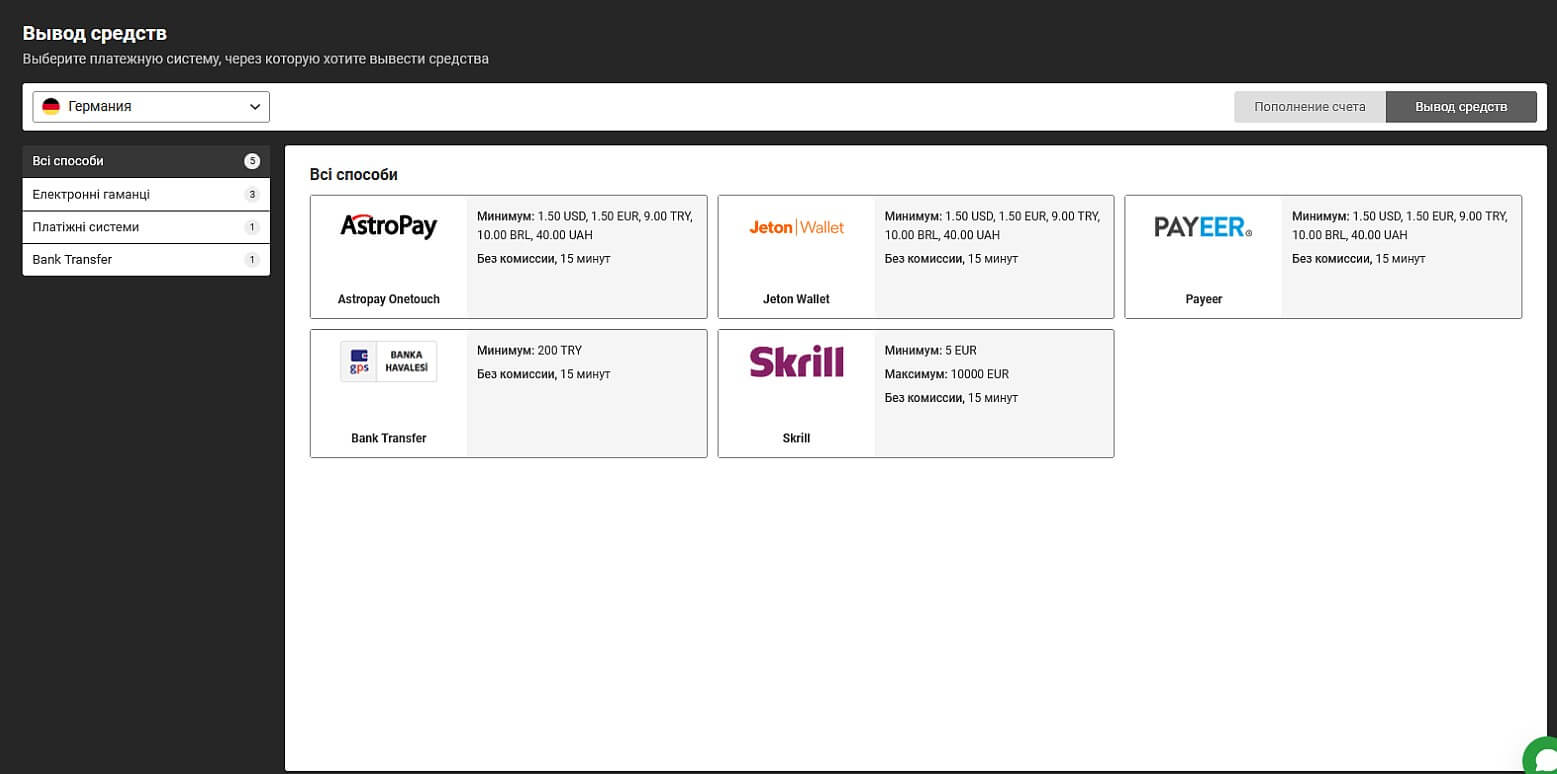Screen dimensions: 1557x774
Task: Click AstroPay card minimum amounts text
Action: point(585,226)
